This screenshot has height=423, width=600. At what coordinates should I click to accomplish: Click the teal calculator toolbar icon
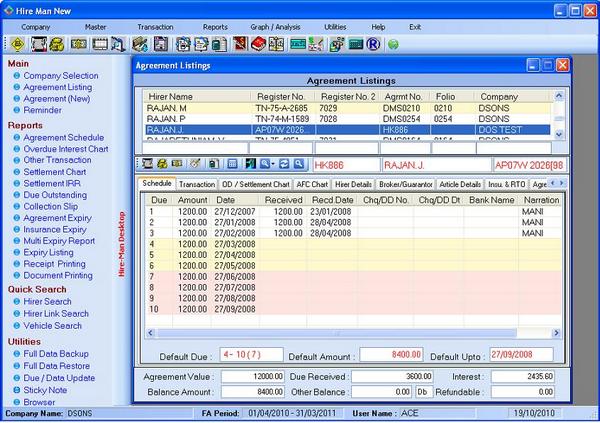(356, 44)
